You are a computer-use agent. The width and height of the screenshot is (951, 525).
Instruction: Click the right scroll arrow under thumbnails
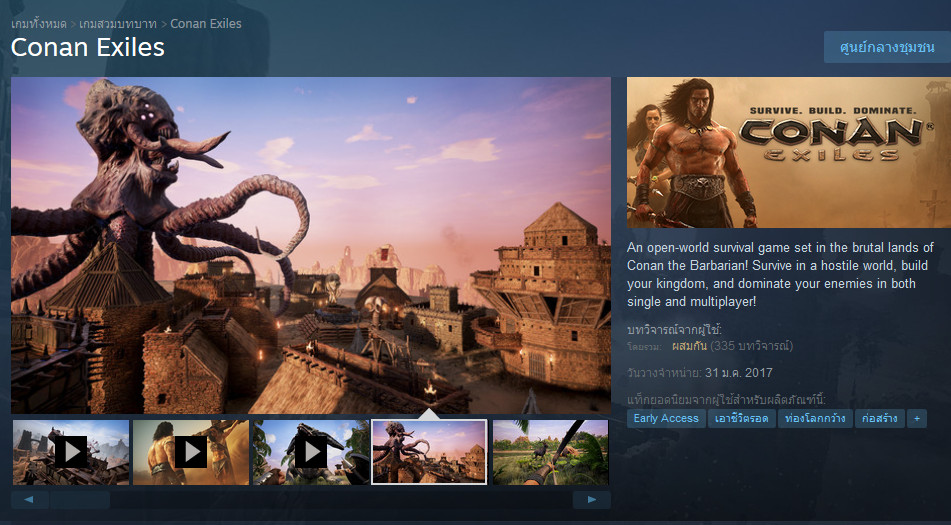pyautogui.click(x=592, y=499)
